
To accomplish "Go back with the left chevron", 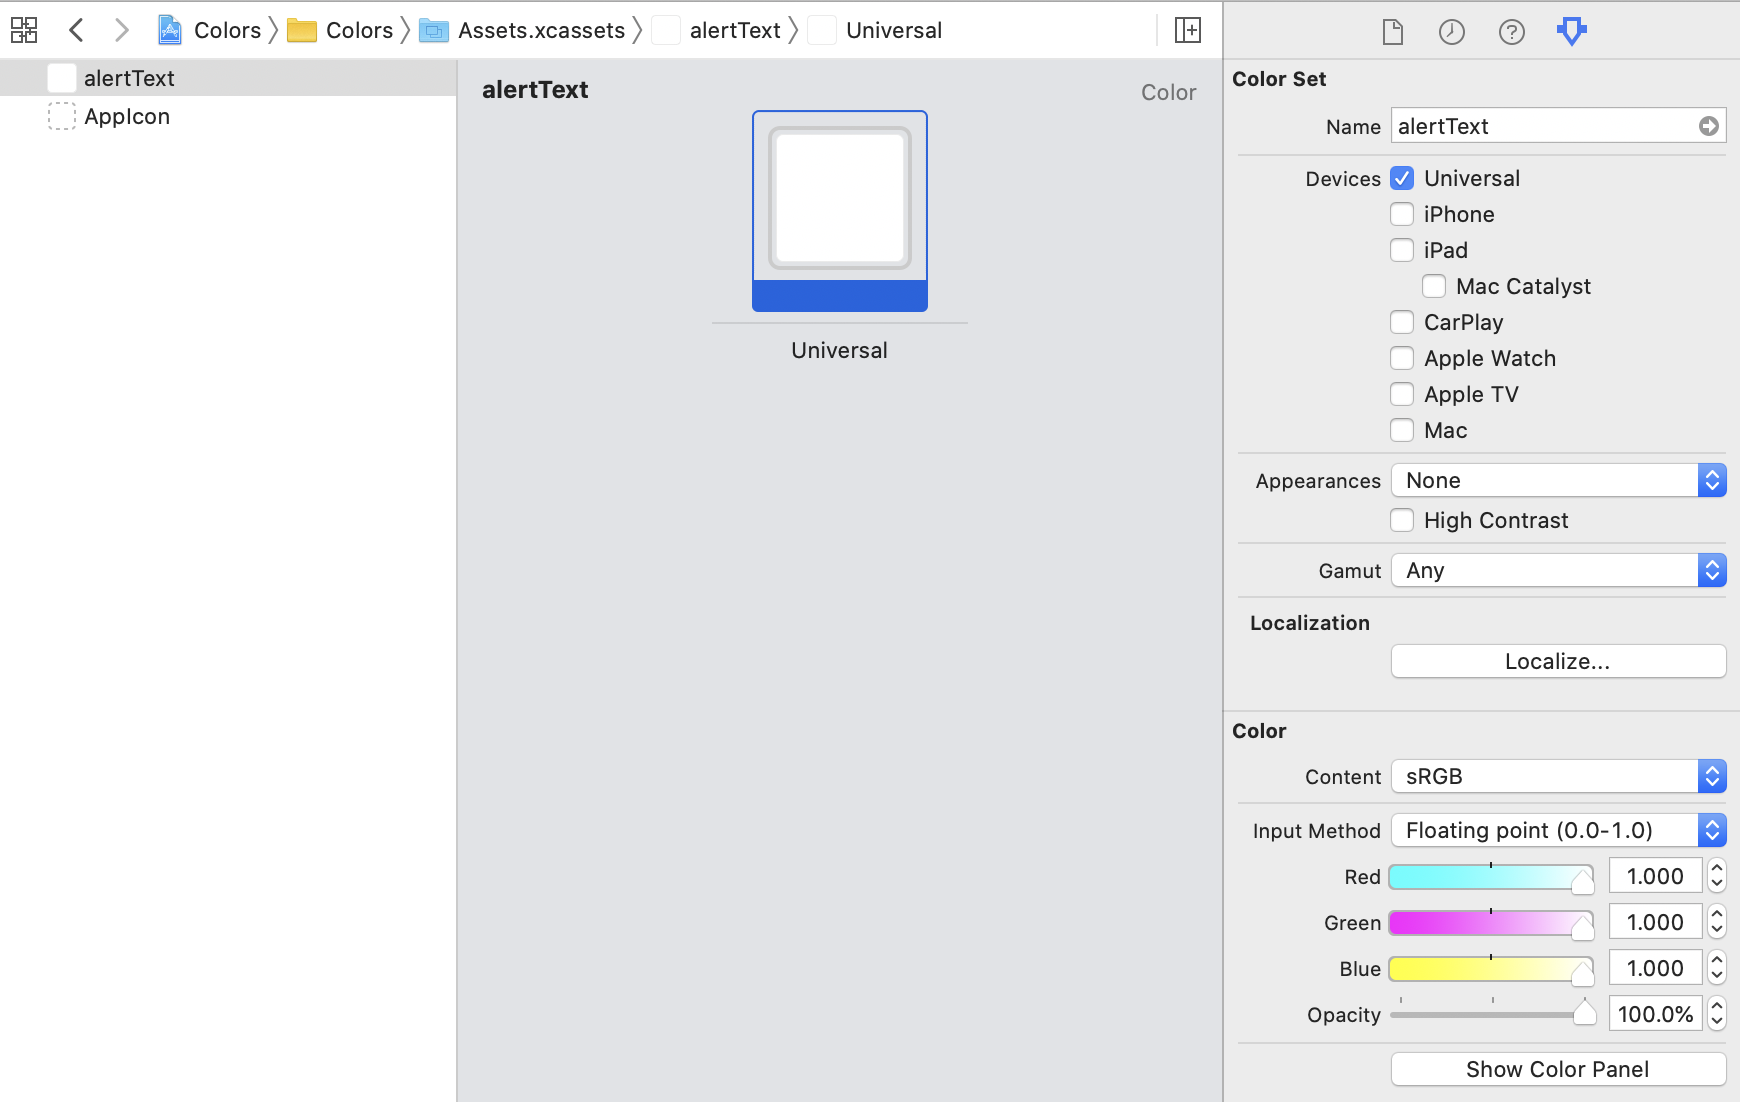I will tap(76, 30).
